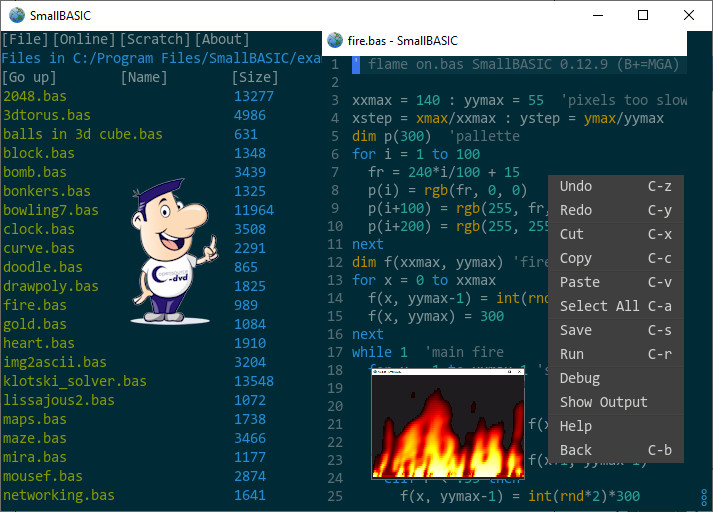Viewport: 713px width, 512px height.
Task: Click the fire.bas window icon
Action: click(x=335, y=41)
